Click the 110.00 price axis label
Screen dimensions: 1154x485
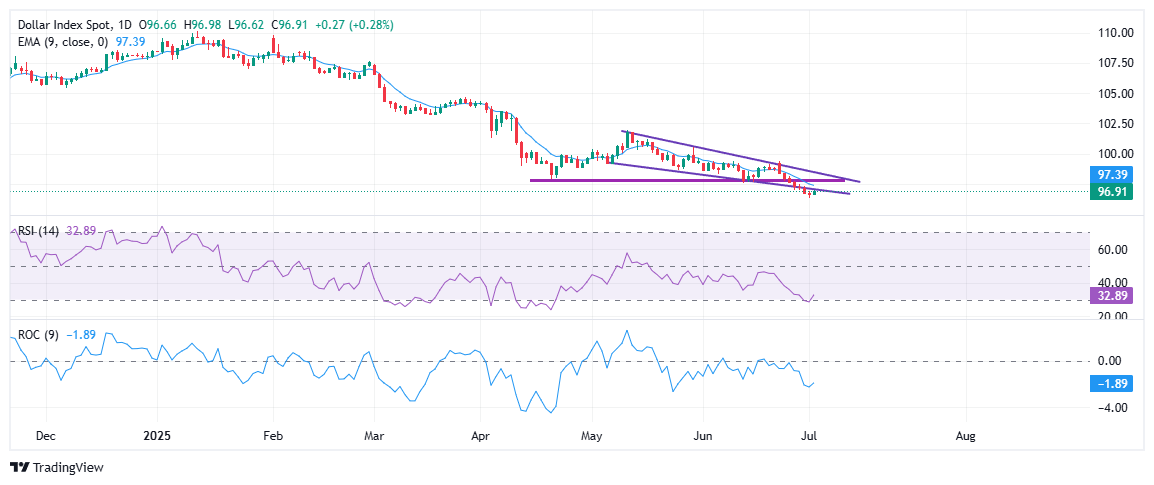pos(1114,33)
